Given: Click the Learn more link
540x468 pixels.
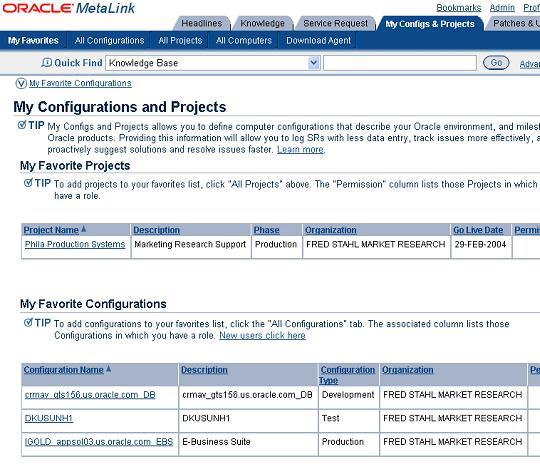Looking at the screenshot, I should (x=300, y=149).
